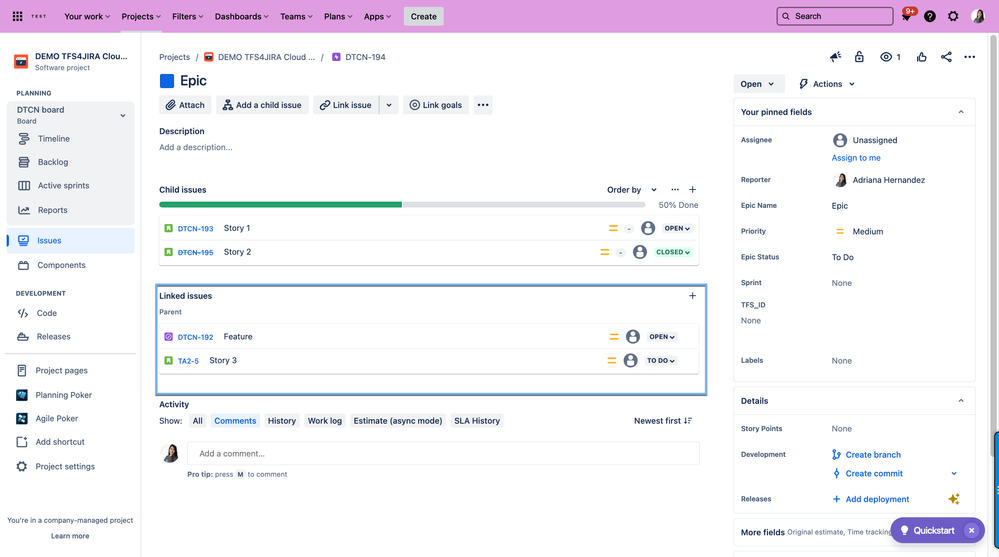Open the Dashboards menu
Screen dimensions: 999x557
[241, 17]
